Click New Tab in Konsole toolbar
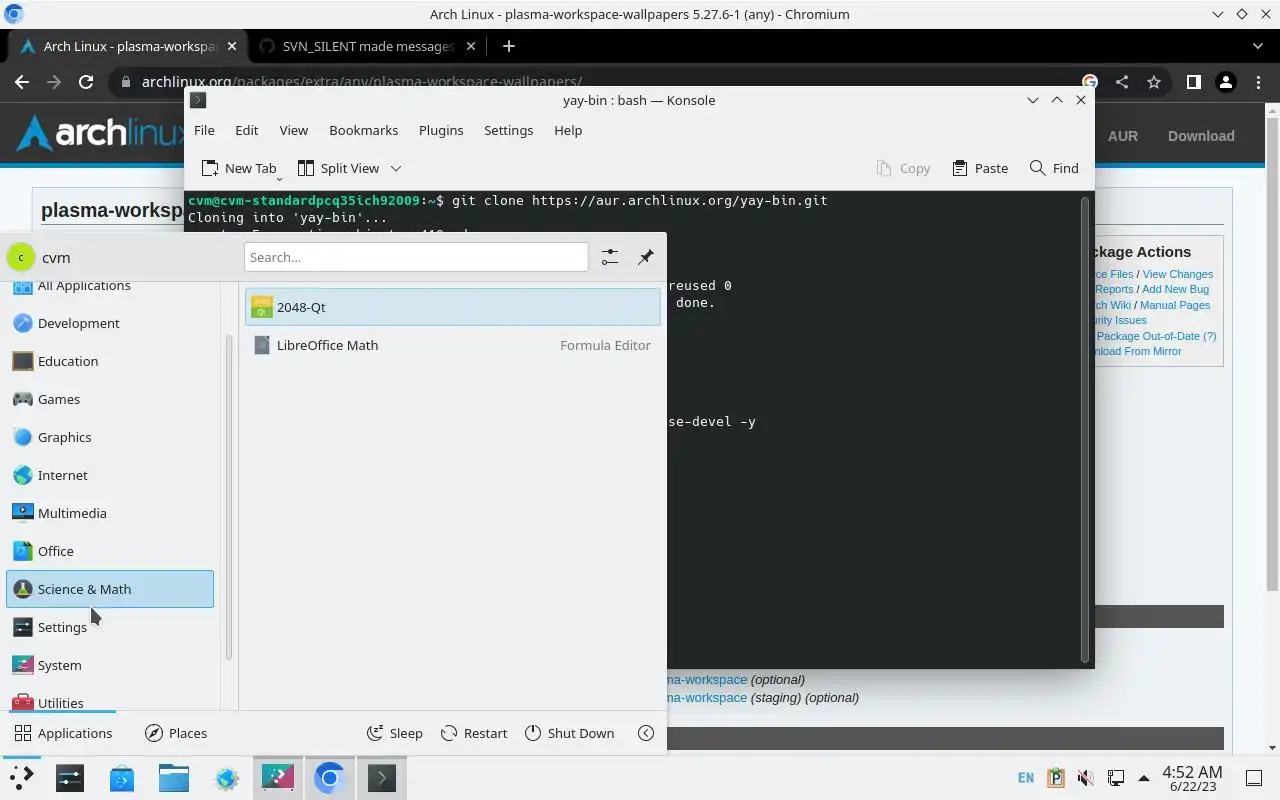 click(239, 168)
